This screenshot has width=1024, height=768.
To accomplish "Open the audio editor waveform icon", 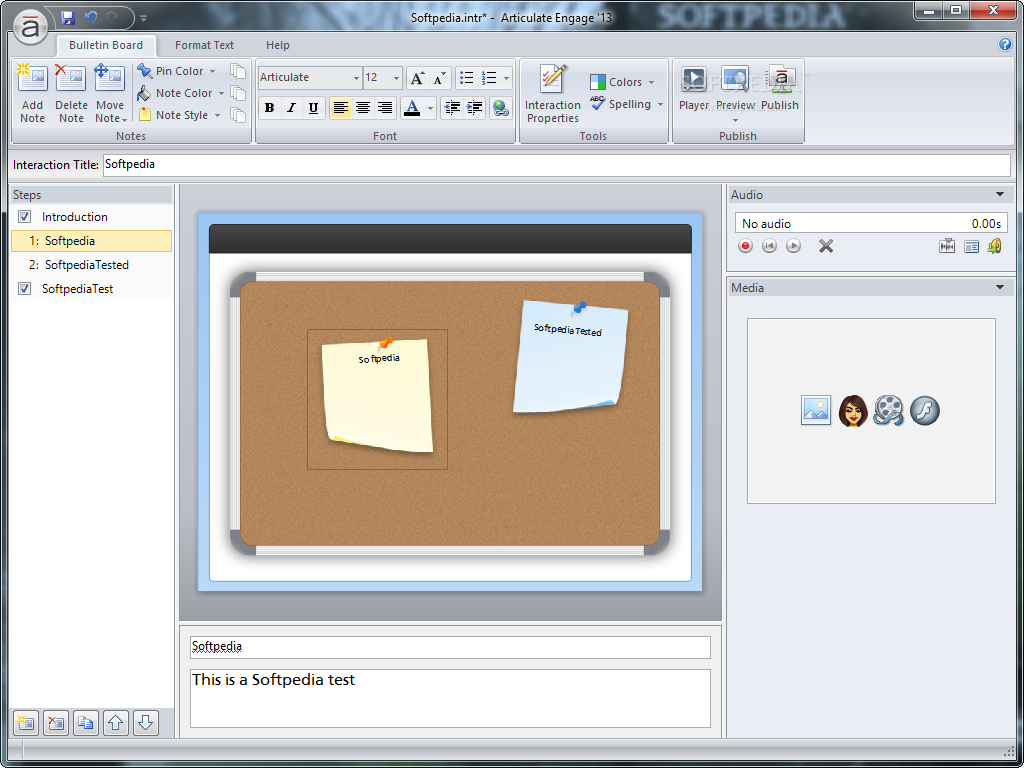I will tap(947, 246).
